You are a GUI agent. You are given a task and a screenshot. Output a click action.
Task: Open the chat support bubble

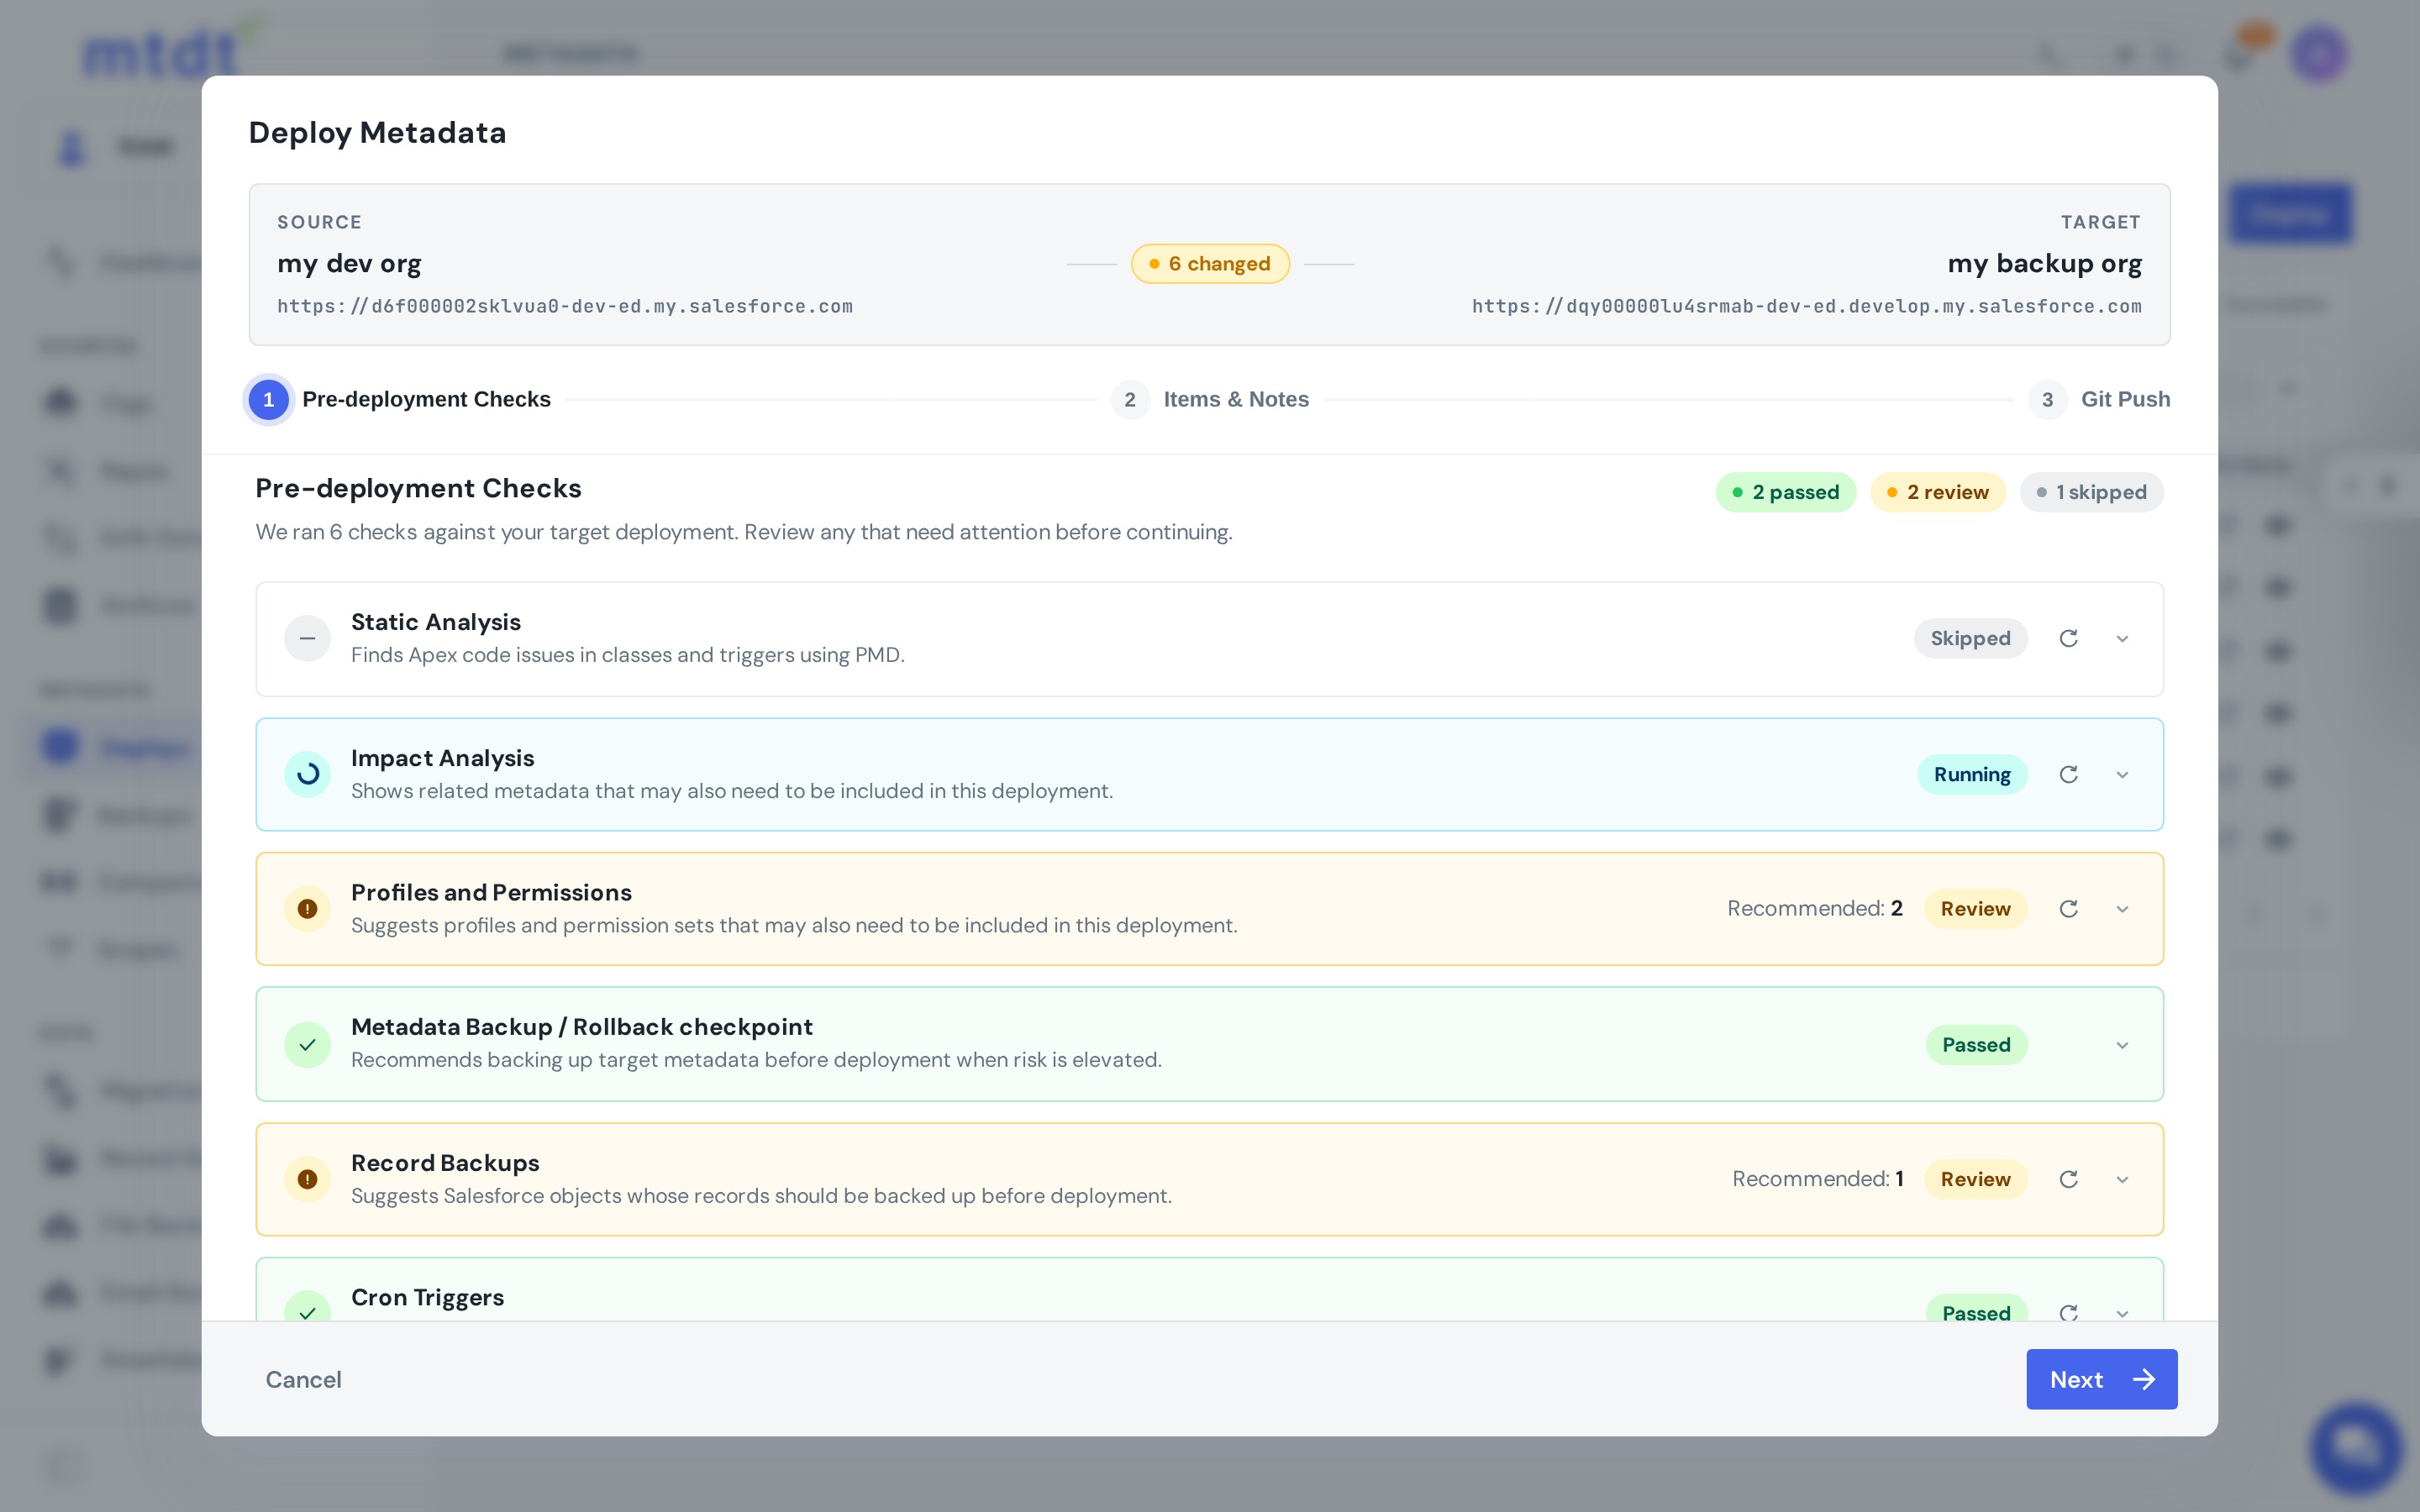[x=2356, y=1447]
